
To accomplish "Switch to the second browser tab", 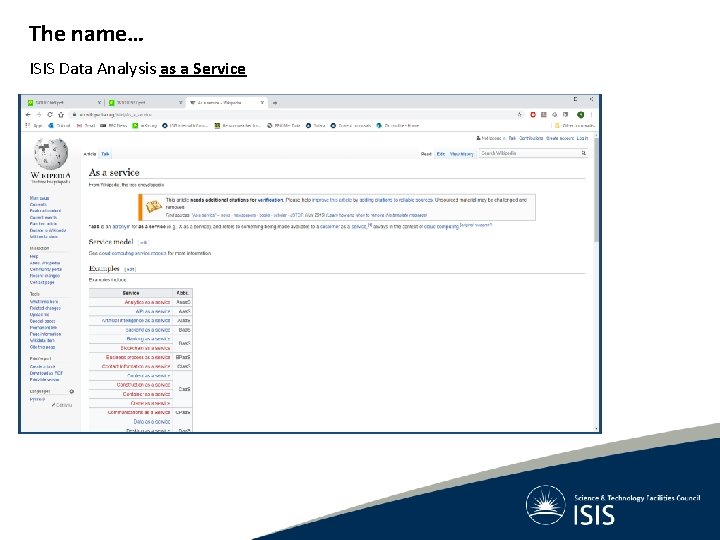I will pos(145,102).
